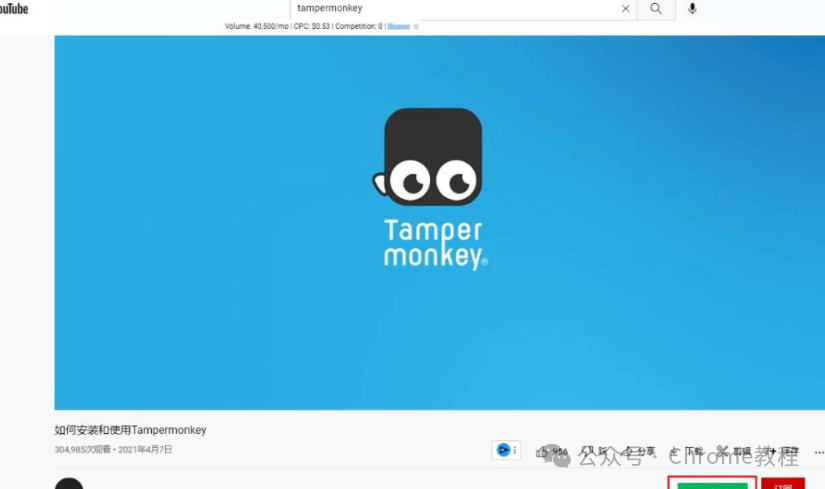This screenshot has width=825, height=489.
Task: Click the video title 如何安装和使用Tampermonkey
Action: (130, 430)
